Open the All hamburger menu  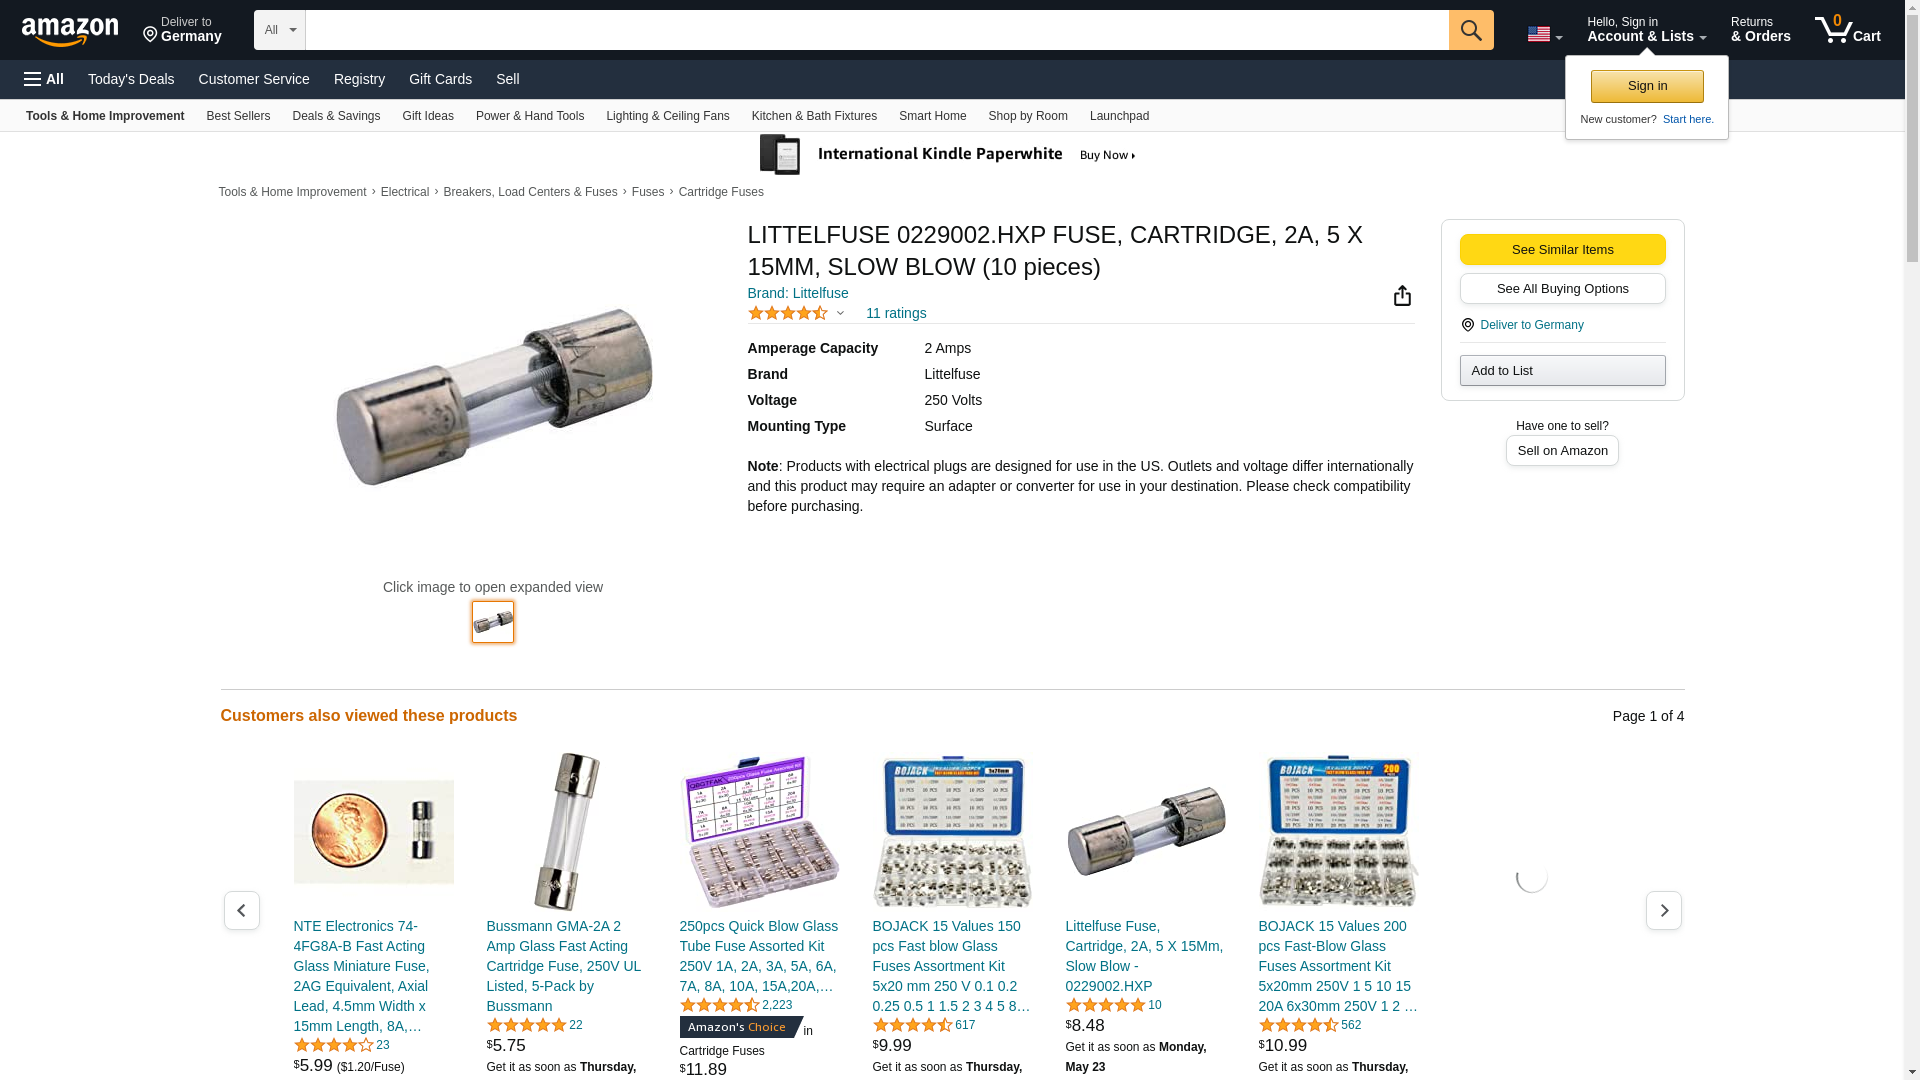[x=44, y=79]
